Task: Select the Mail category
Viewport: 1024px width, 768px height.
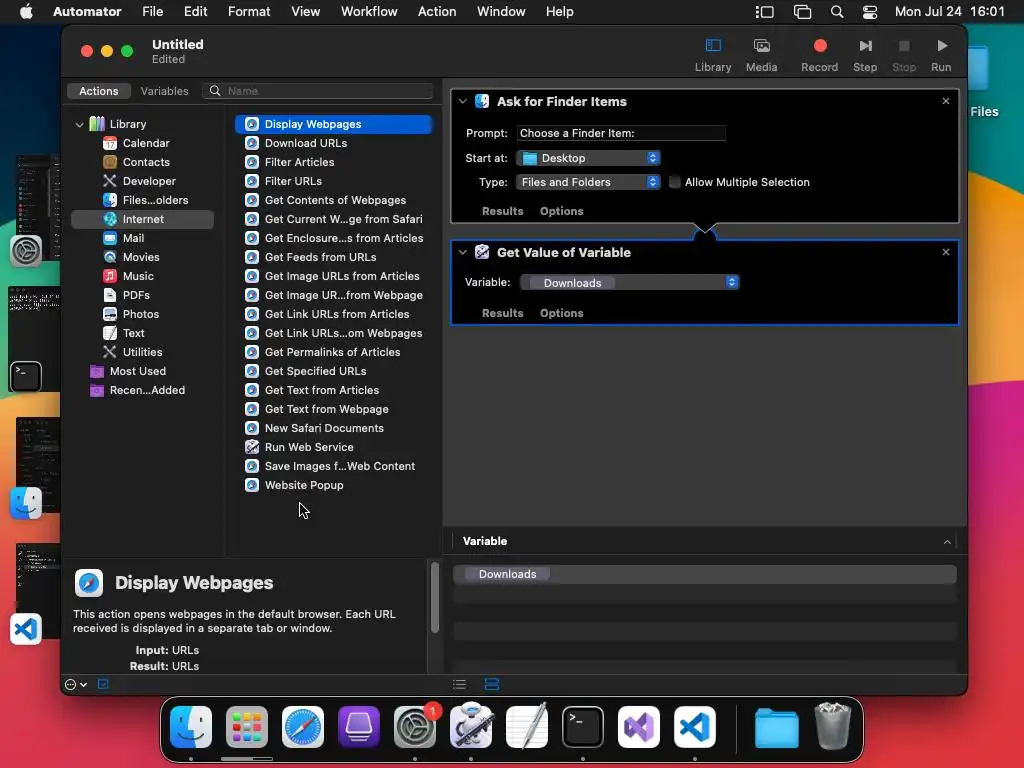Action: point(133,238)
